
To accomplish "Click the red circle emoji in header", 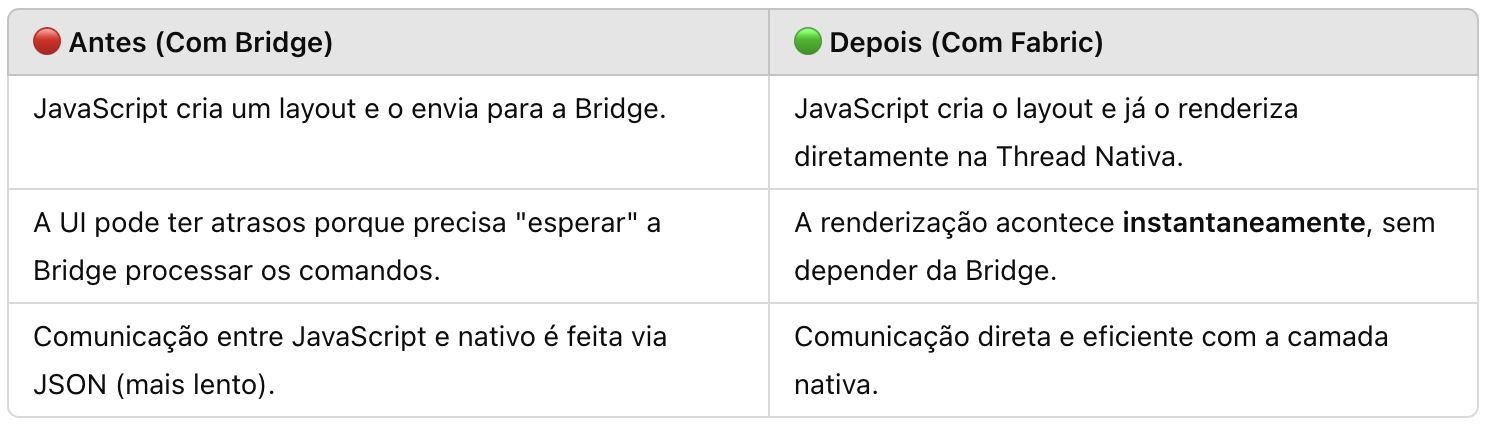I will click(46, 42).
